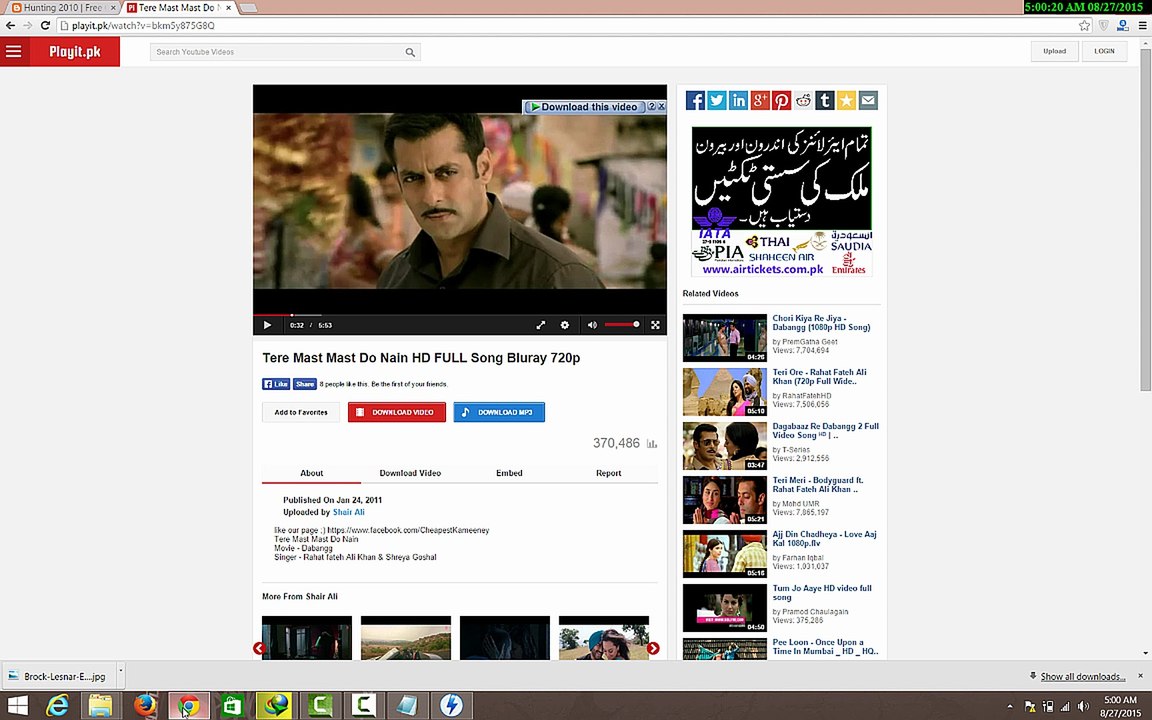The width and height of the screenshot is (1152, 720).
Task: Switch to Hunting 2010 browser tab
Action: pyautogui.click(x=63, y=7)
